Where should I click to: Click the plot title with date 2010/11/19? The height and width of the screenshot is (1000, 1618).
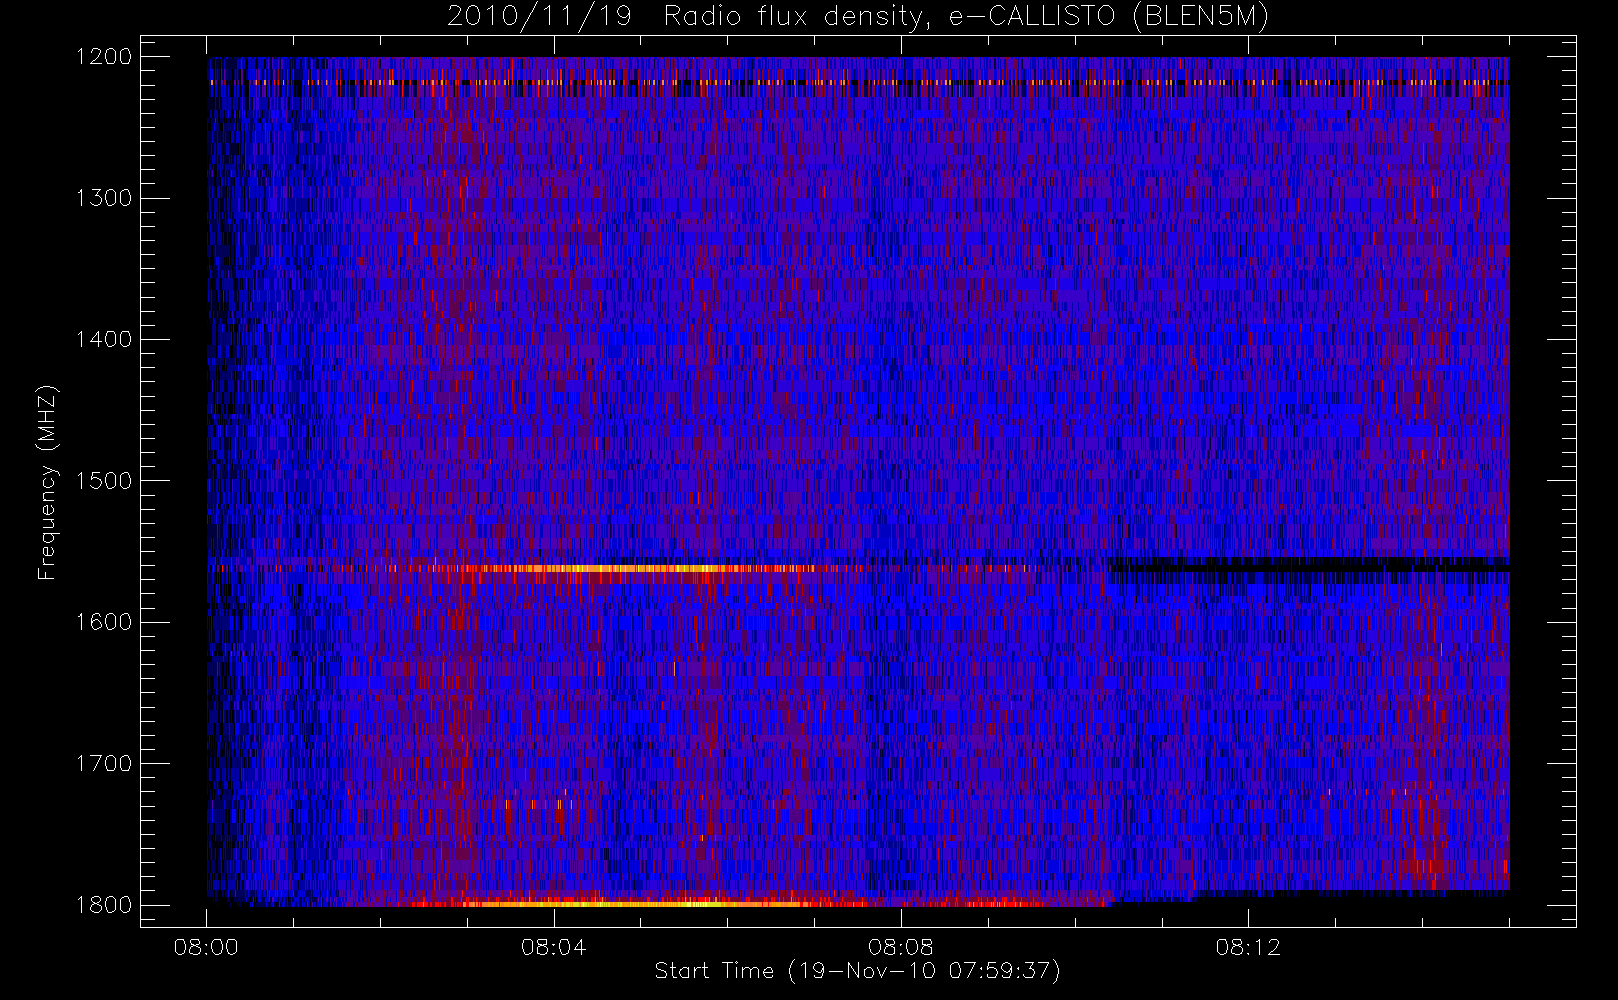pyautogui.click(x=858, y=17)
